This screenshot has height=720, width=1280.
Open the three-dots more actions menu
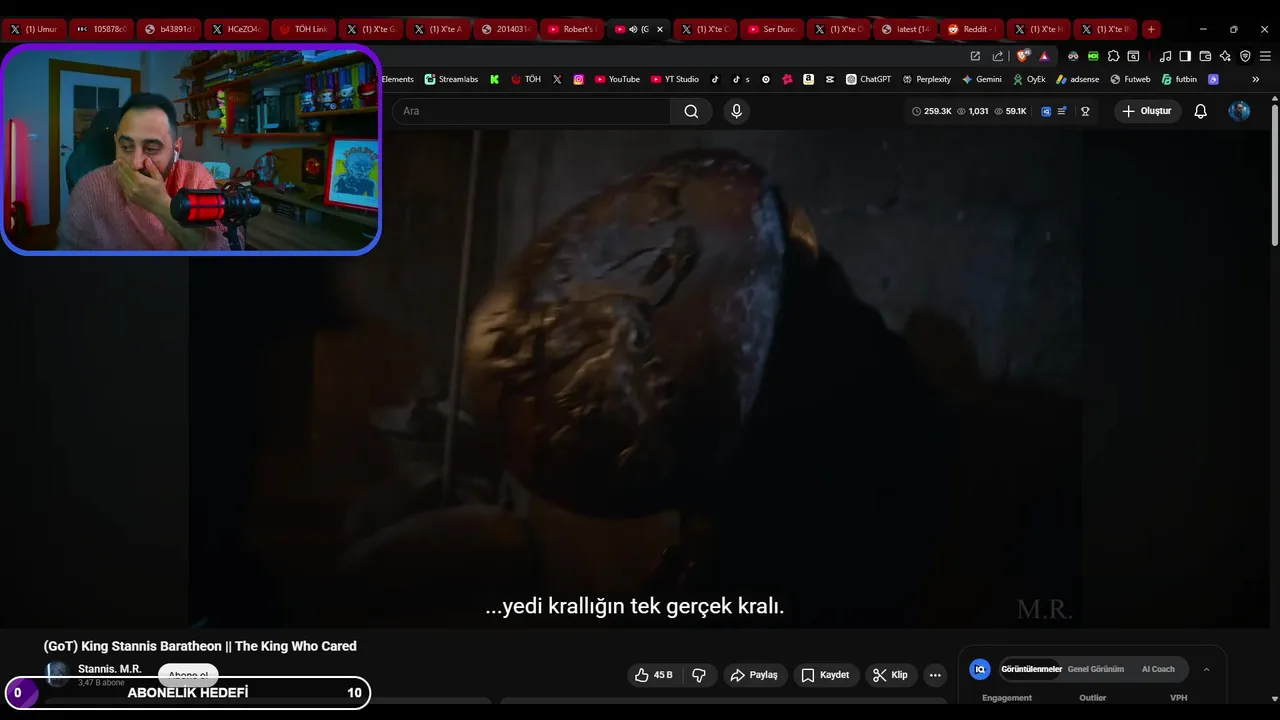tap(935, 675)
